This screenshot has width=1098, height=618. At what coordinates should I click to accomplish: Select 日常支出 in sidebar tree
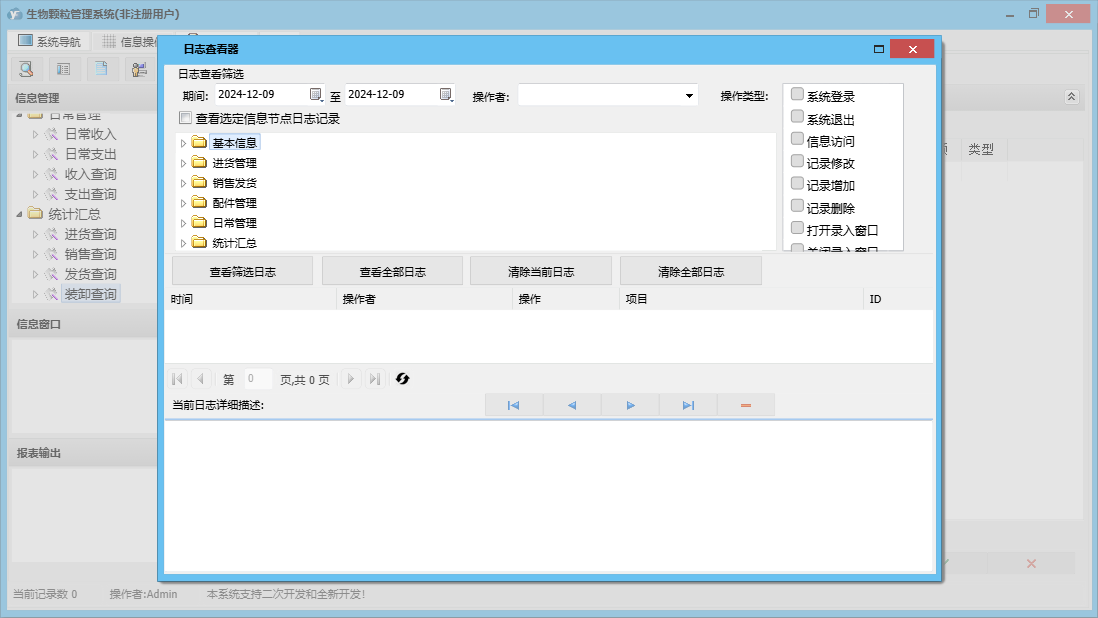pyautogui.click(x=90, y=154)
